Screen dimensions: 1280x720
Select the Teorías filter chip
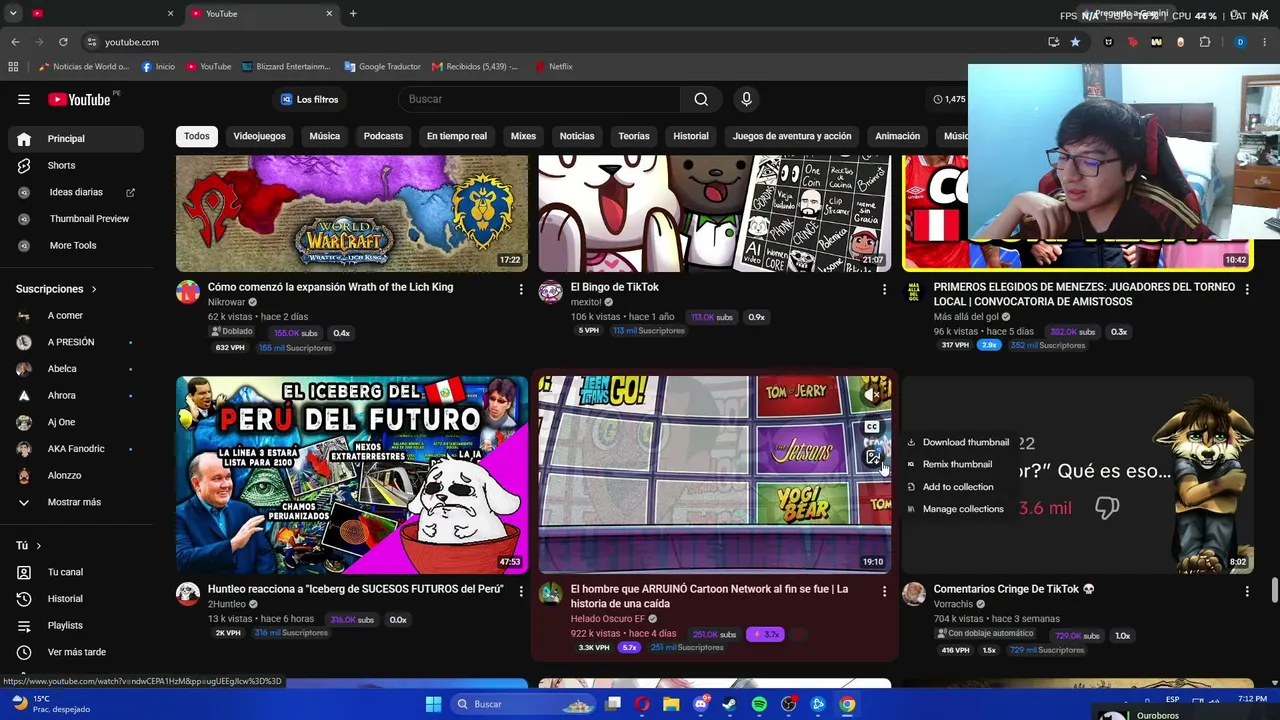634,136
